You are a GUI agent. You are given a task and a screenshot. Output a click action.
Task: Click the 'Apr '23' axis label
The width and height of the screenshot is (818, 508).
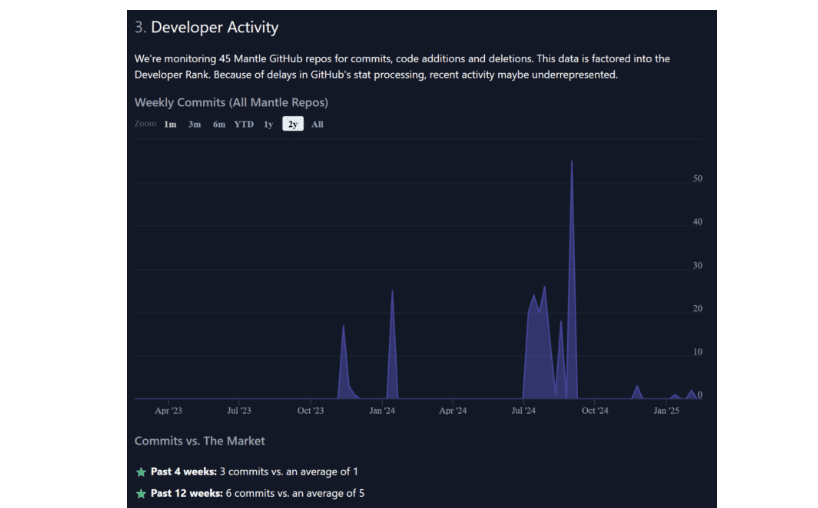tap(169, 410)
